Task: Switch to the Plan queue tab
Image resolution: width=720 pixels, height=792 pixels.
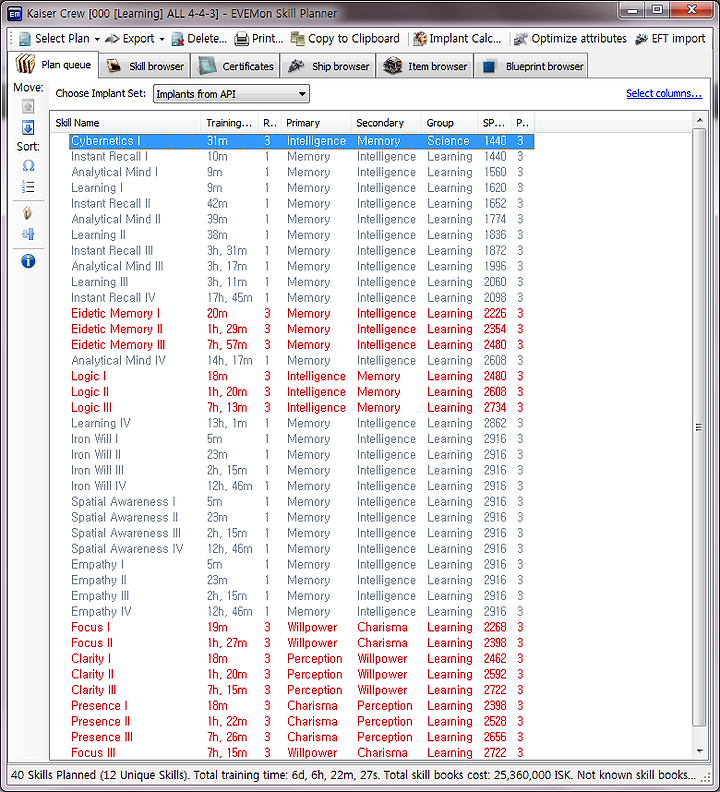Action: pos(53,65)
